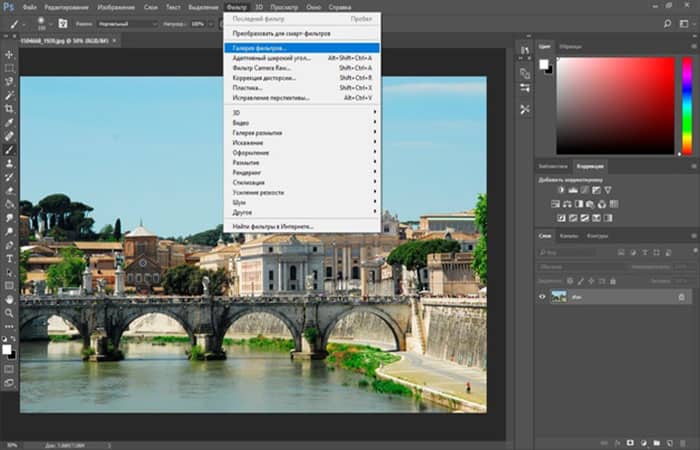Screen dimensions: 700x450
Task: Open the Layers panel flyout menu
Action: [694, 236]
